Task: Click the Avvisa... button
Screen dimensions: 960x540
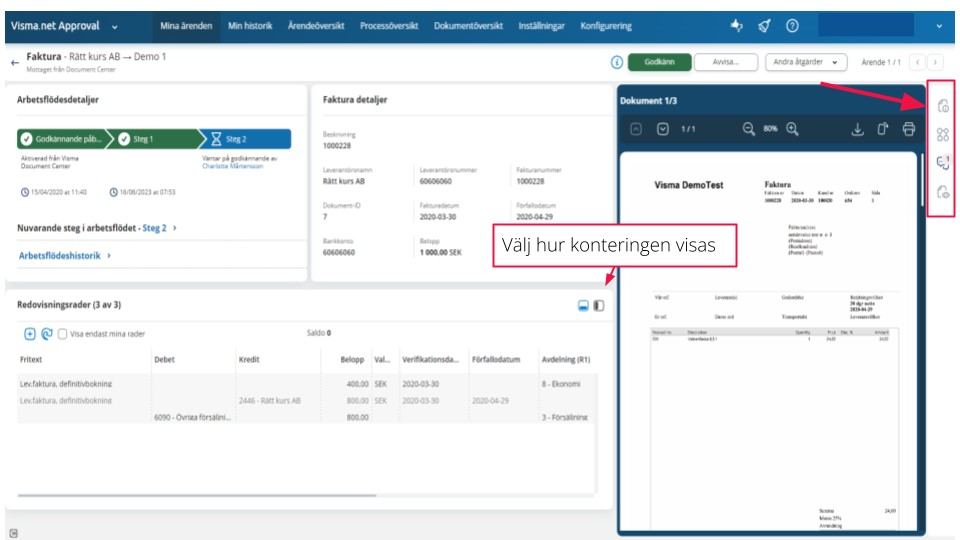Action: [726, 62]
